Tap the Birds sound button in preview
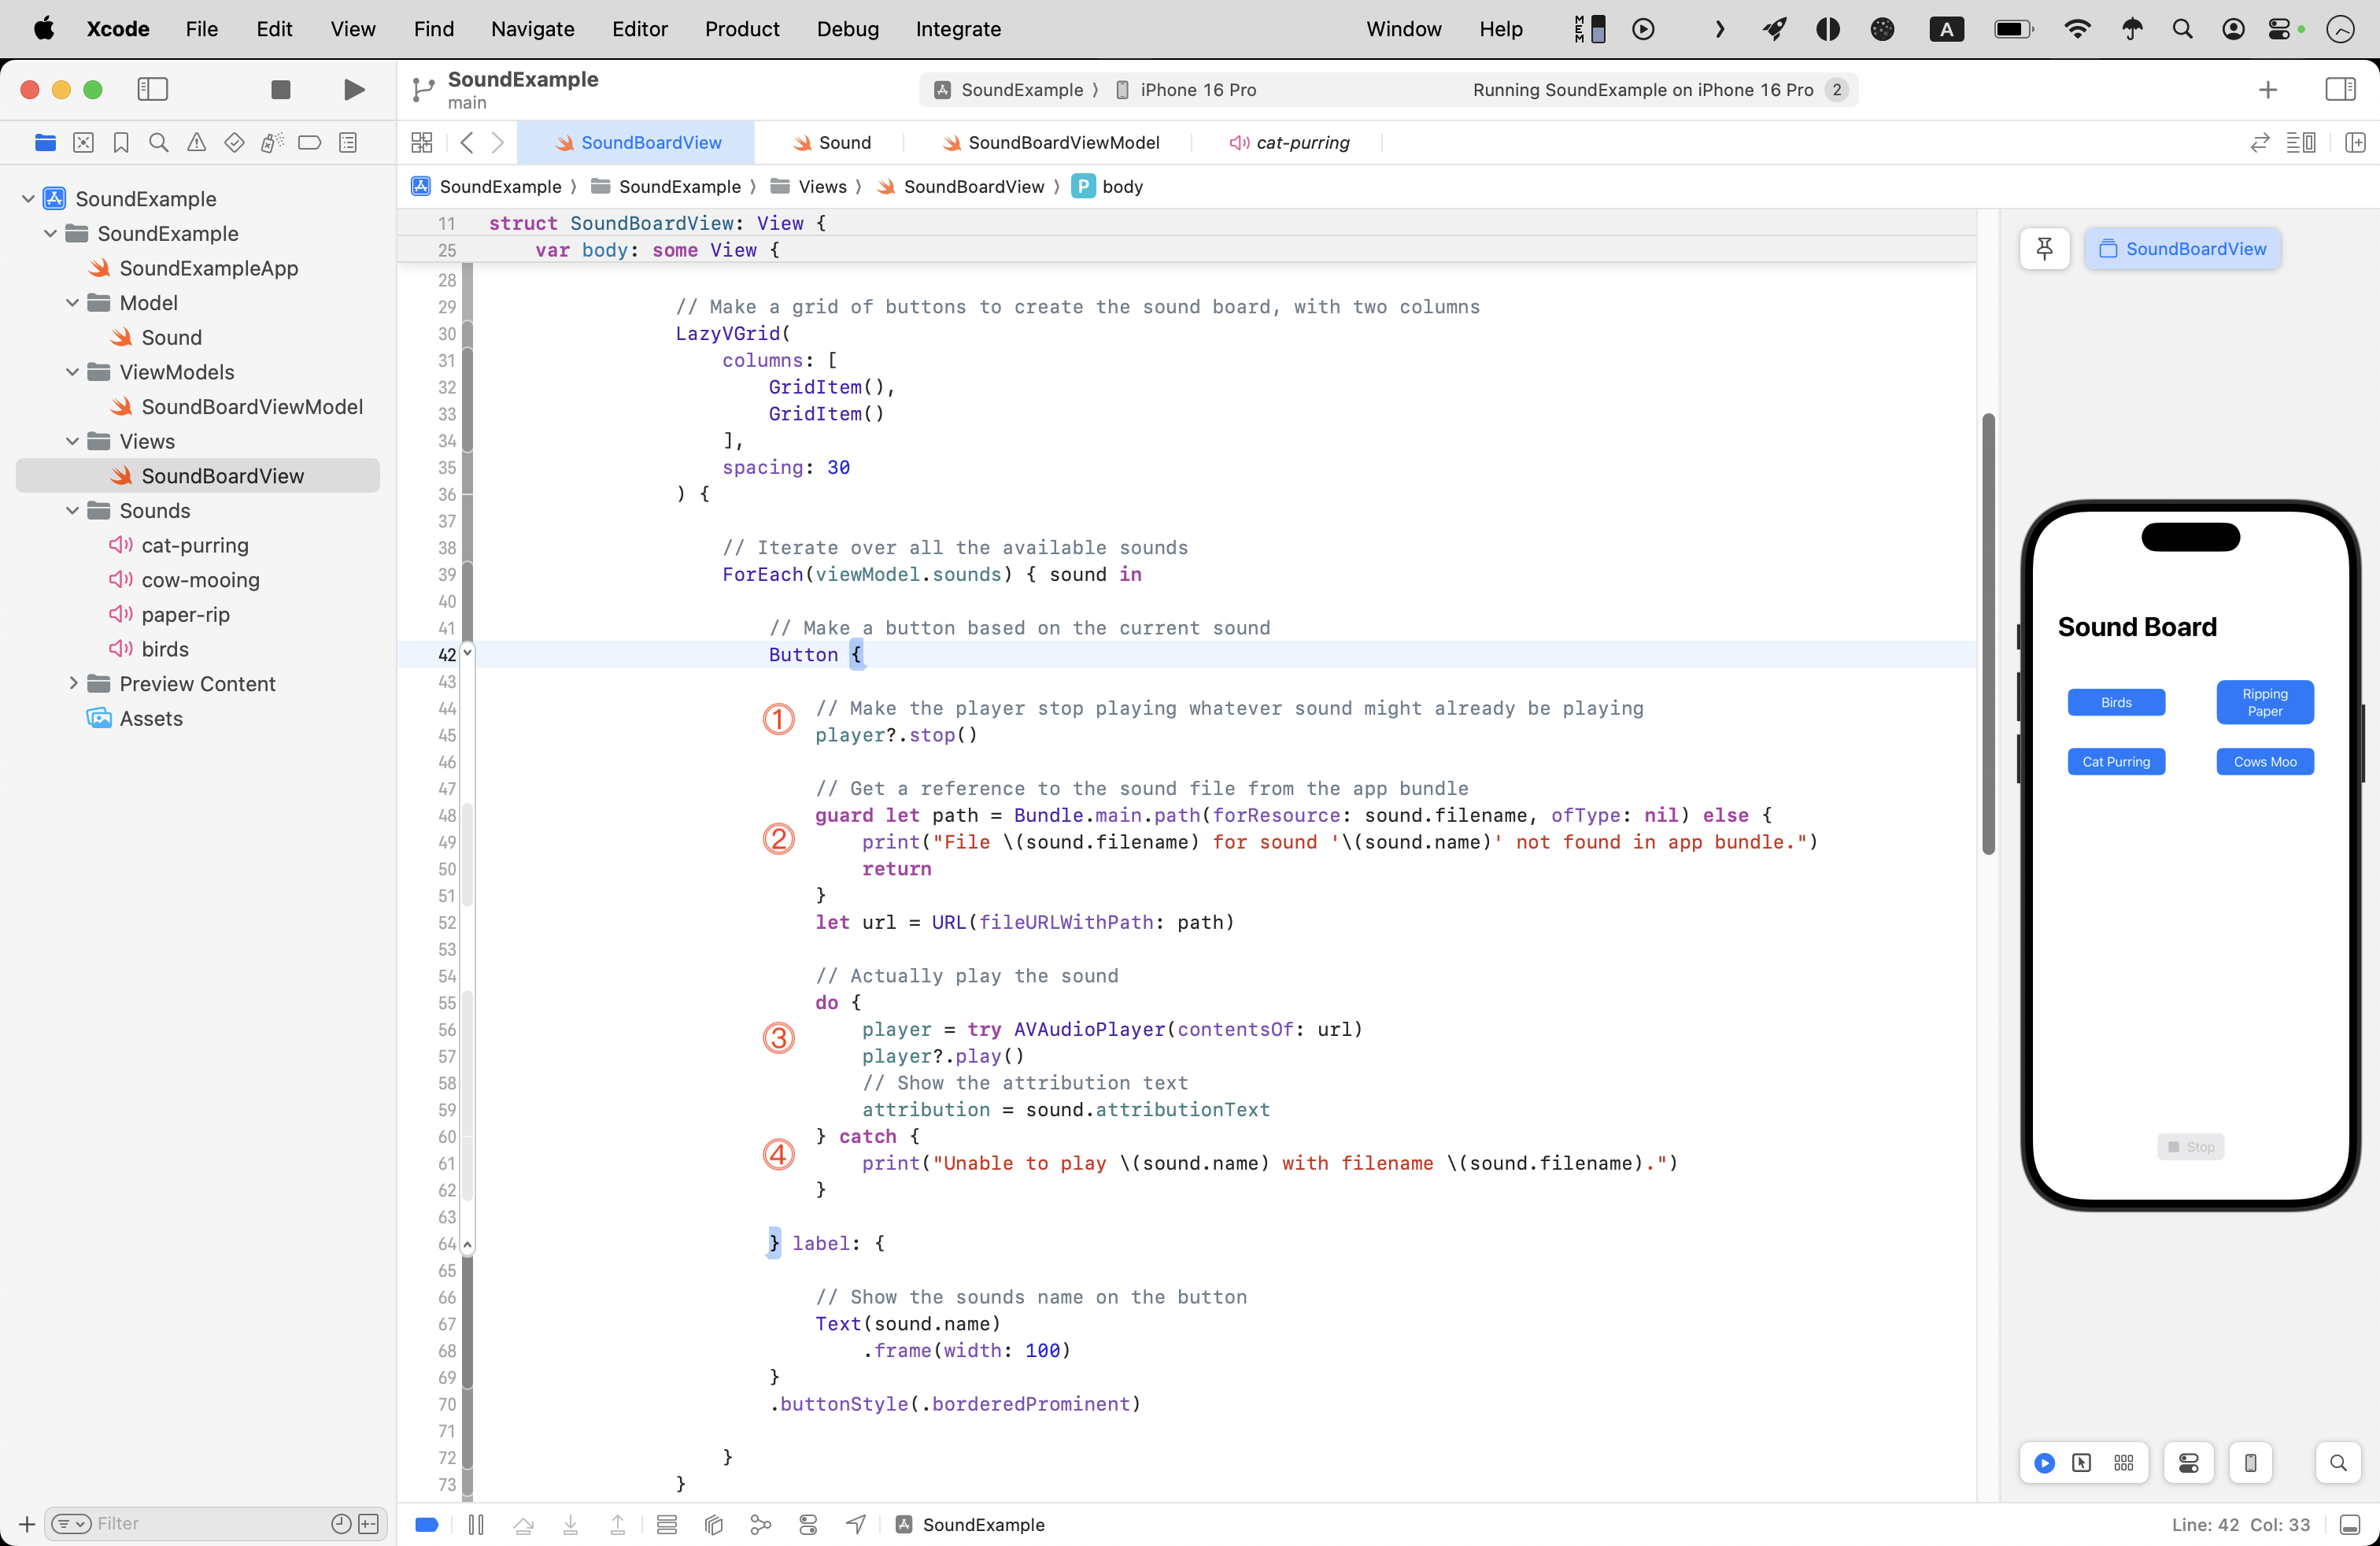2380x1546 pixels. pyautogui.click(x=2116, y=703)
